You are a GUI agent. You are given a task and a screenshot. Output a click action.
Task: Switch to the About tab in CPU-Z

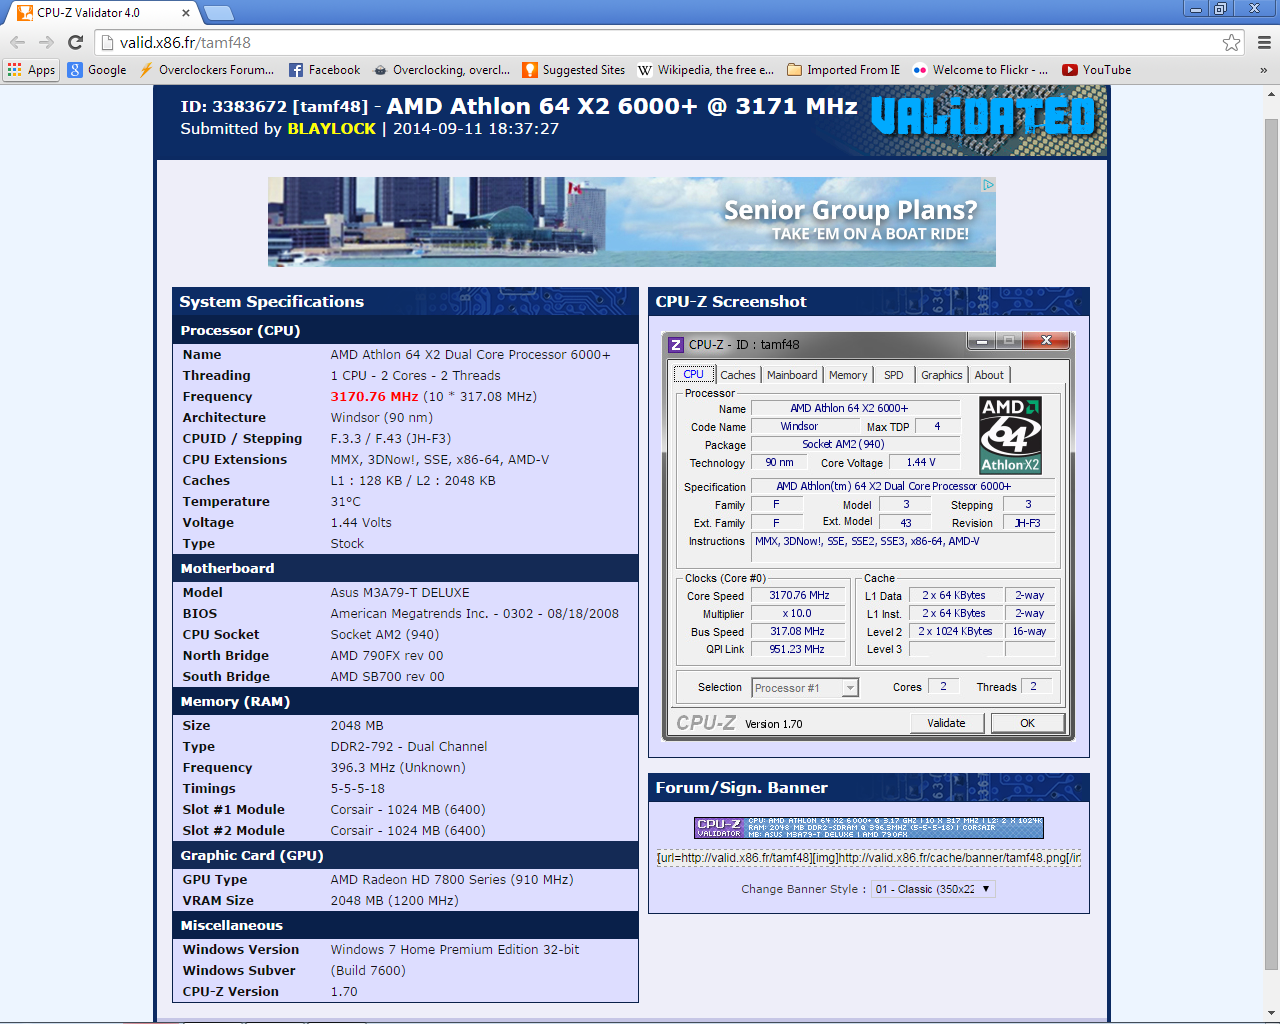pos(989,375)
